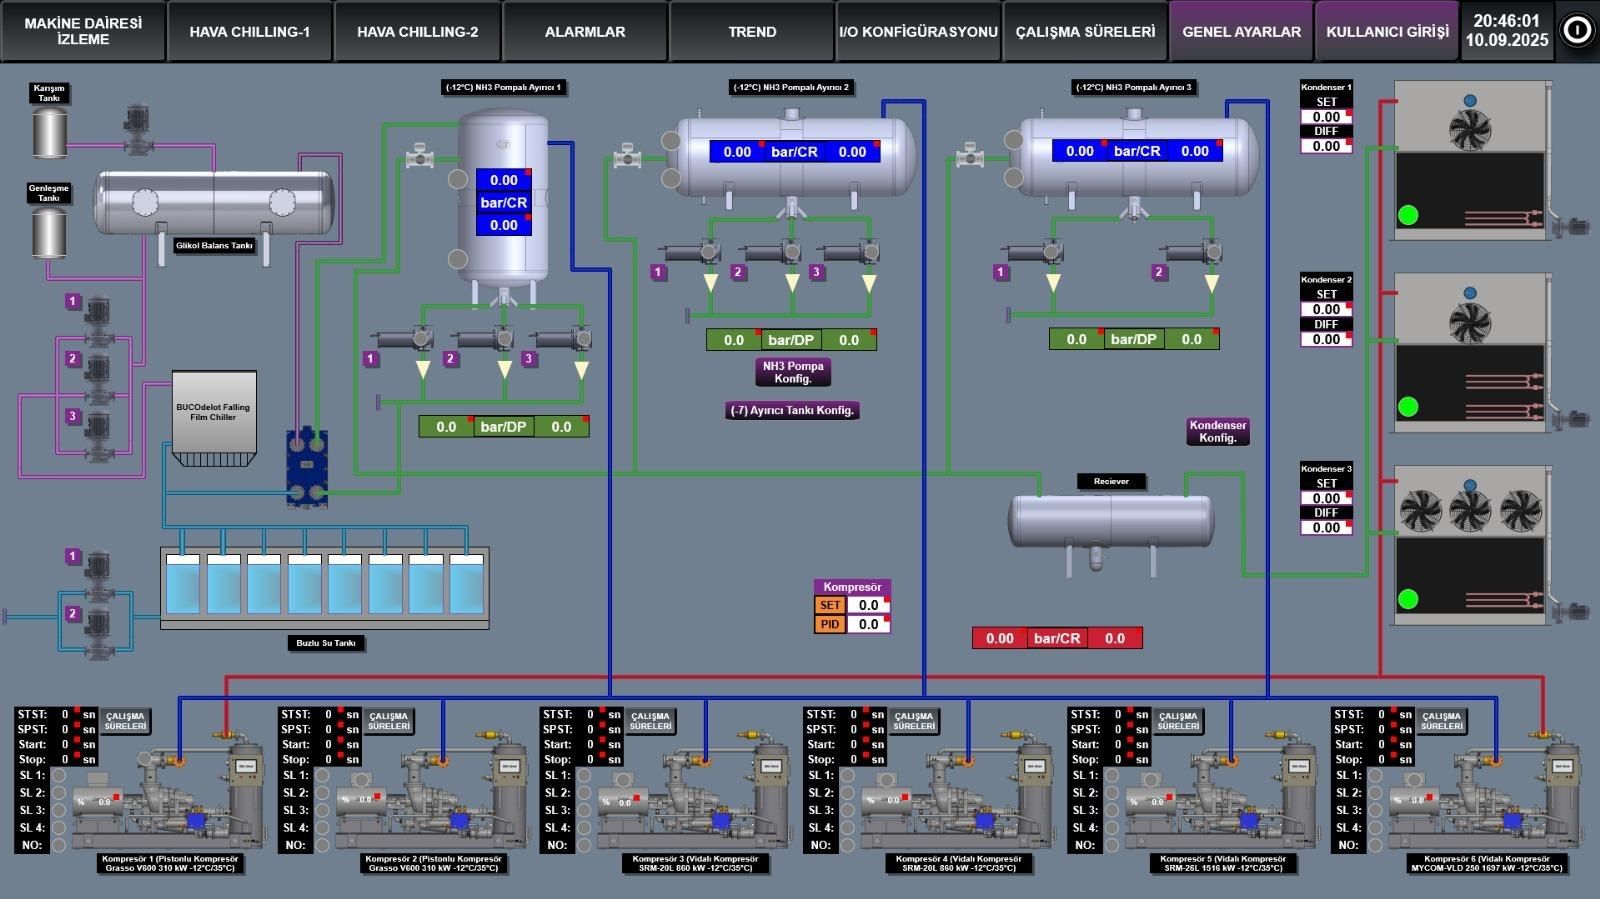Click the green status light on Kondenser 1
The width and height of the screenshot is (1600, 899).
[x=1408, y=214]
